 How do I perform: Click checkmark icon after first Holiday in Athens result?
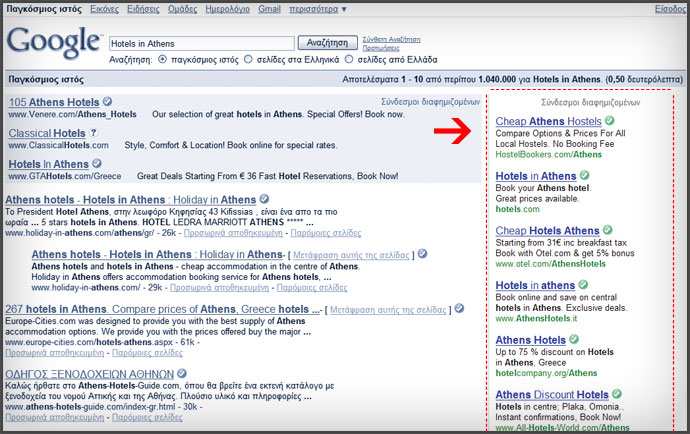264,199
